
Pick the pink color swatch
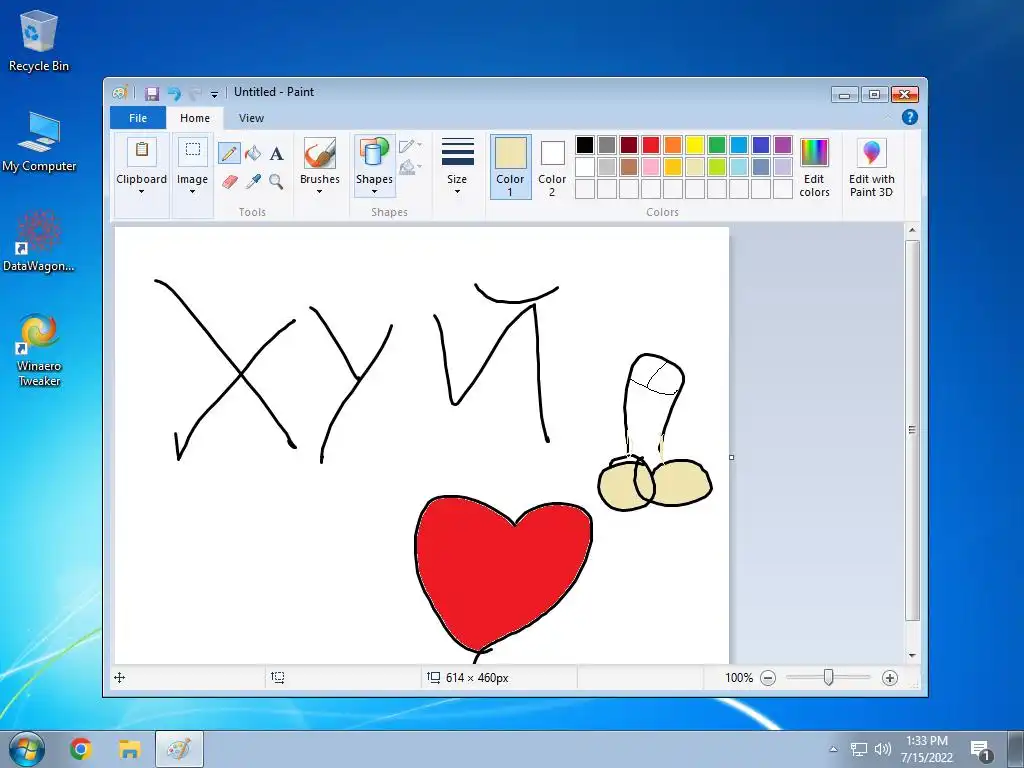pyautogui.click(x=651, y=167)
